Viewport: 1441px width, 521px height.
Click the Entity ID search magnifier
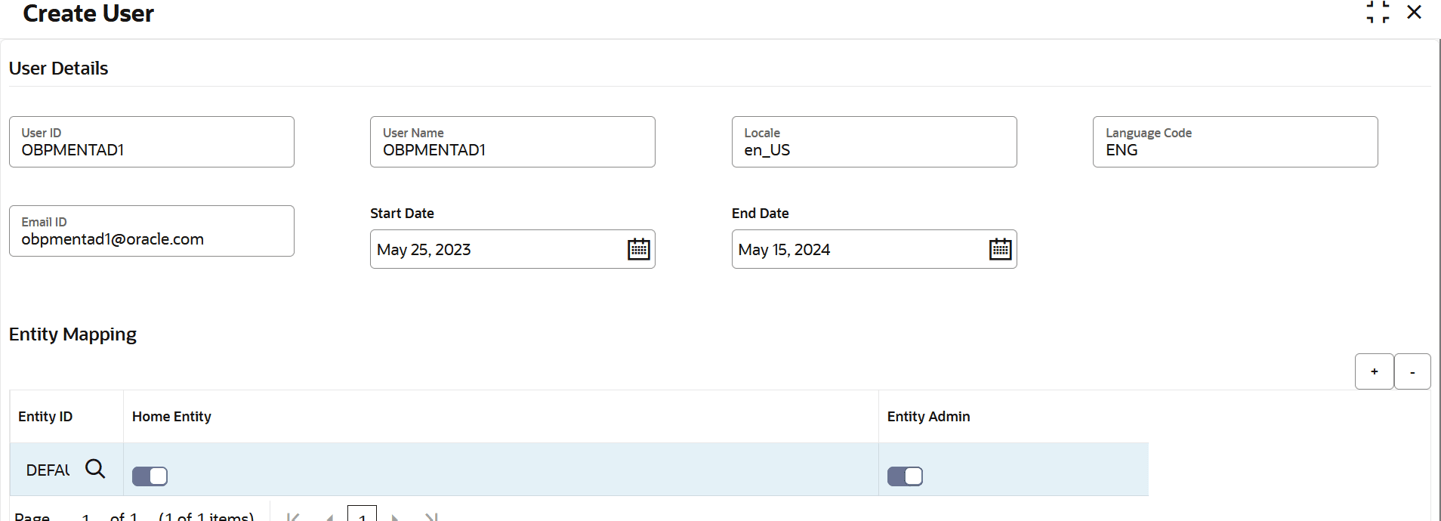[x=95, y=469]
